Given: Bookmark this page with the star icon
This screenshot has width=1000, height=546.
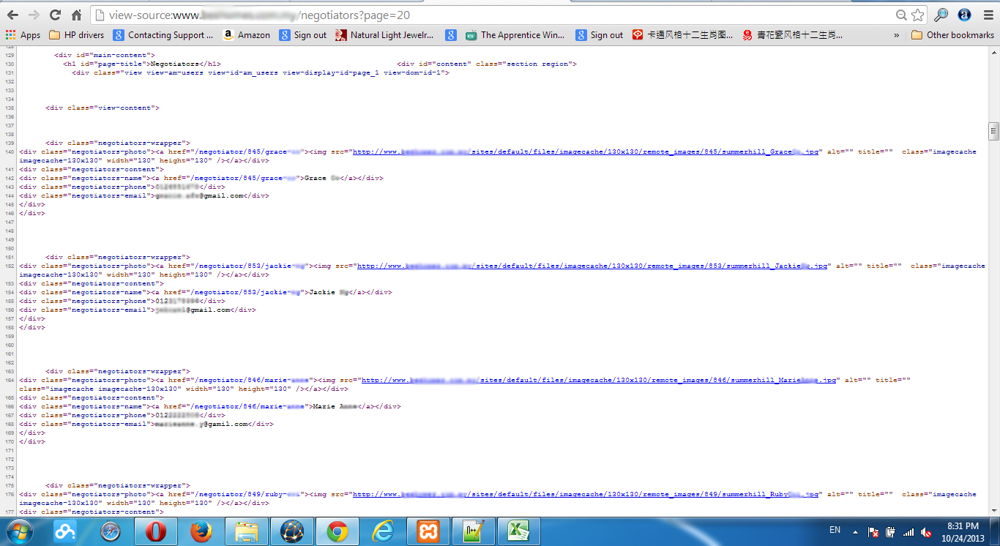Looking at the screenshot, I should (917, 15).
